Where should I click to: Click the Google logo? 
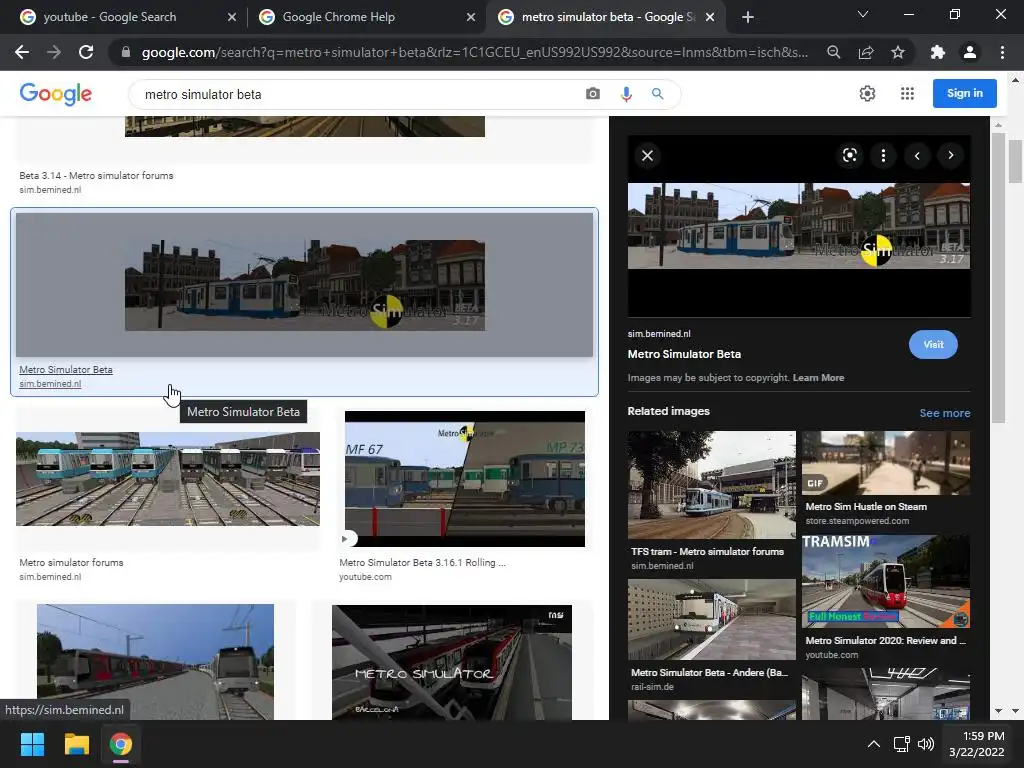(x=56, y=94)
